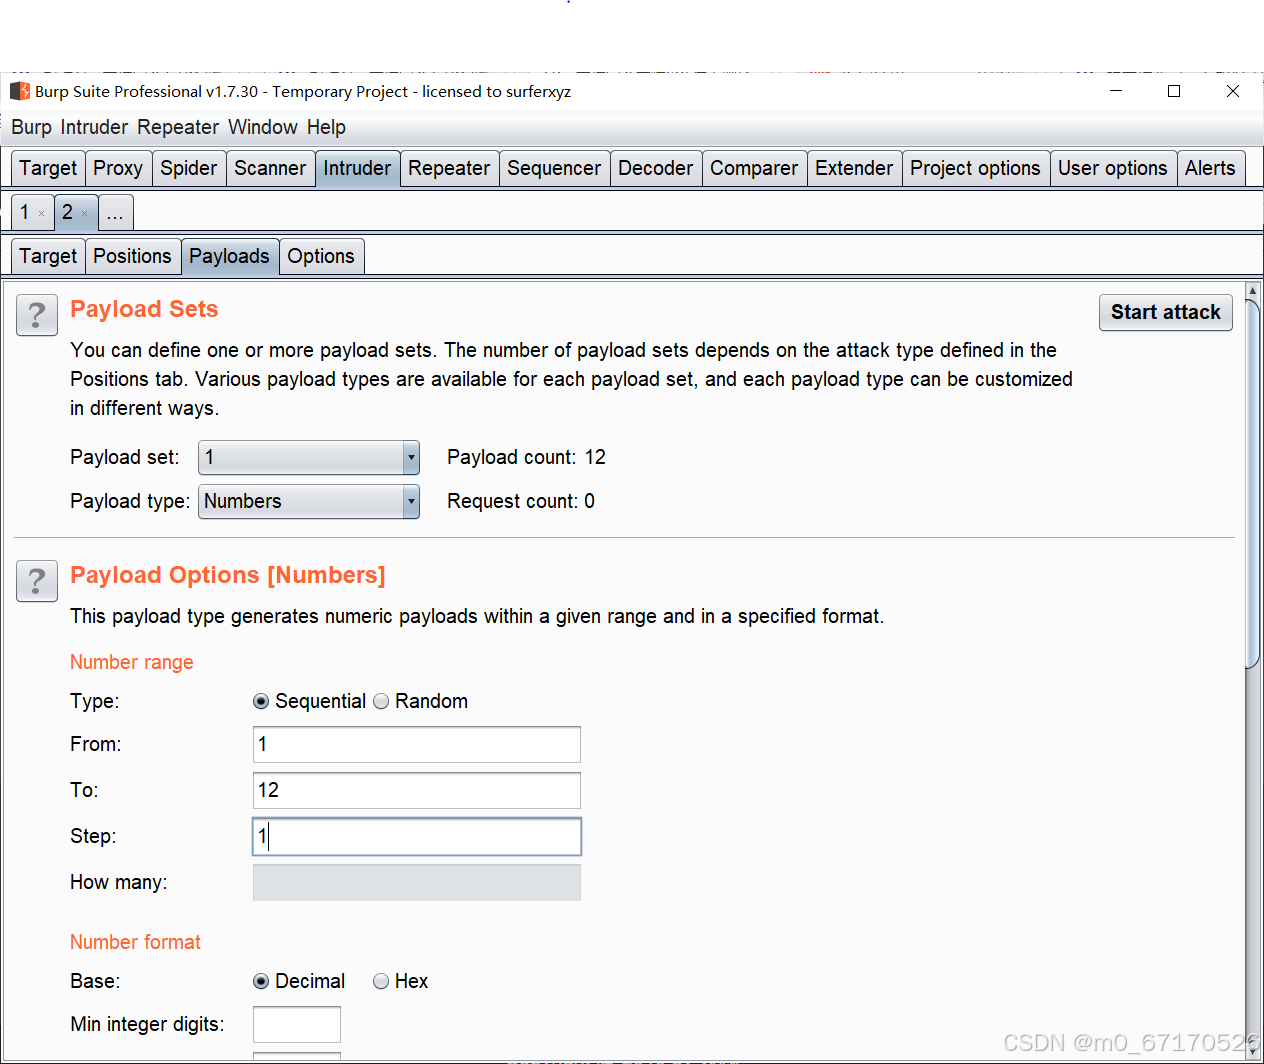The height and width of the screenshot is (1064, 1264).
Task: Switch to the Comparer tab
Action: tap(754, 168)
